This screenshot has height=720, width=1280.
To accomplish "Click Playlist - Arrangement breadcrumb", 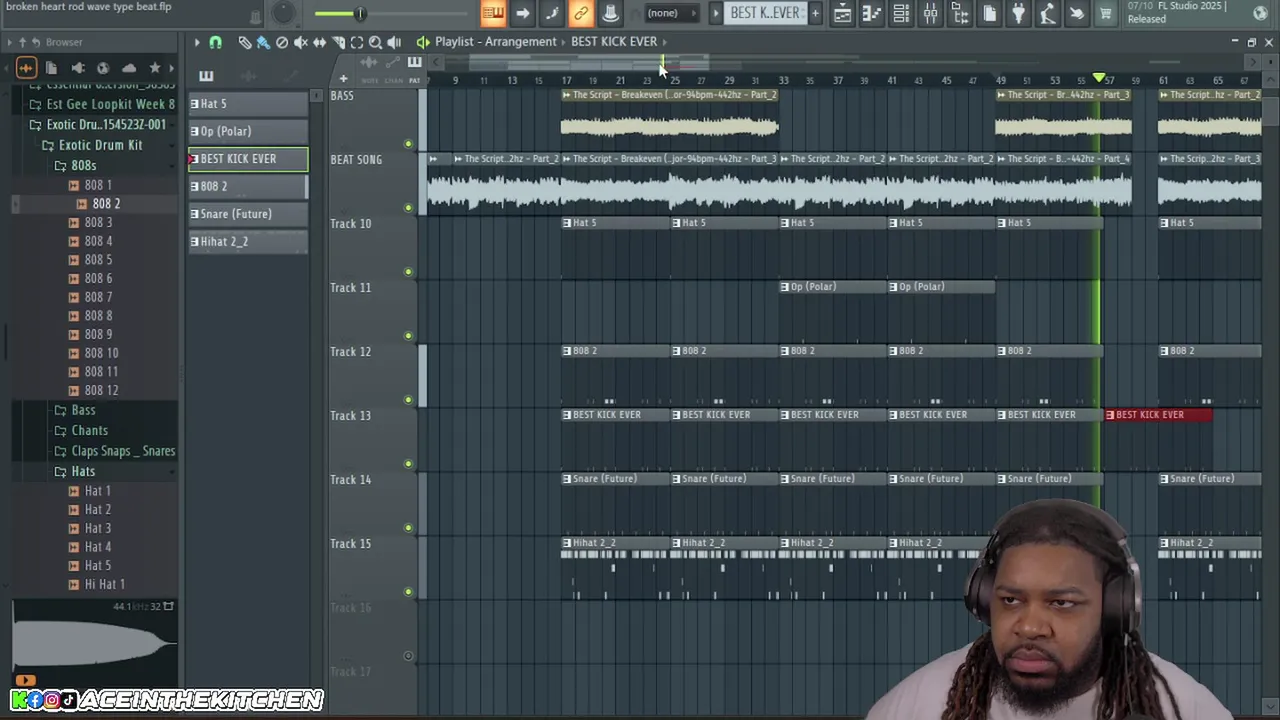I will [495, 42].
